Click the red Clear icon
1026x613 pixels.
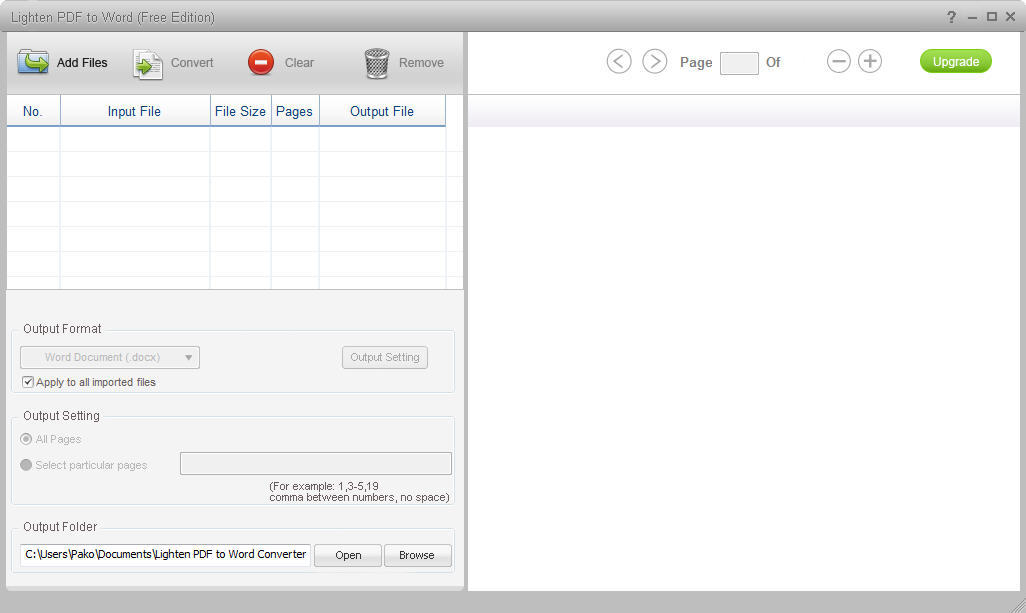tap(260, 63)
